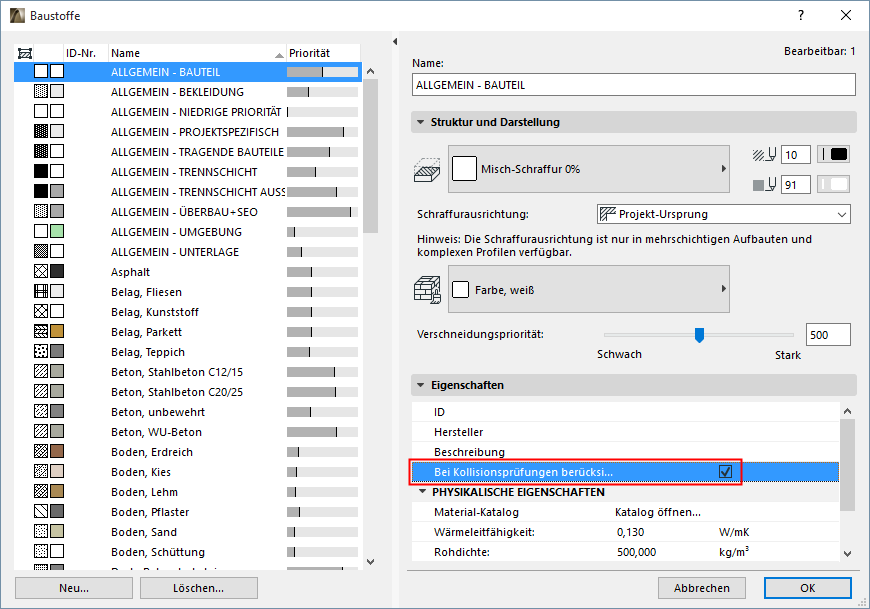This screenshot has height=609, width=870.
Task: Click the Asphalt row hatch pattern icon
Action: (41, 271)
